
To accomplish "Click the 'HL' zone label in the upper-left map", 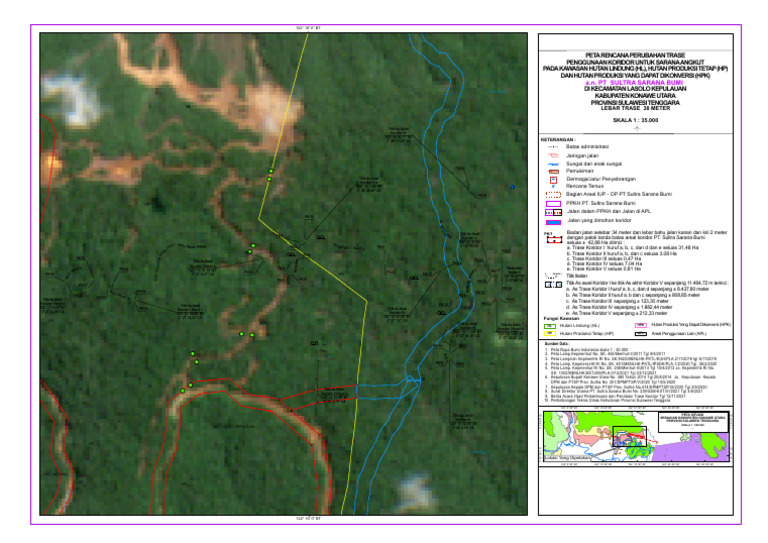I will [x=188, y=106].
